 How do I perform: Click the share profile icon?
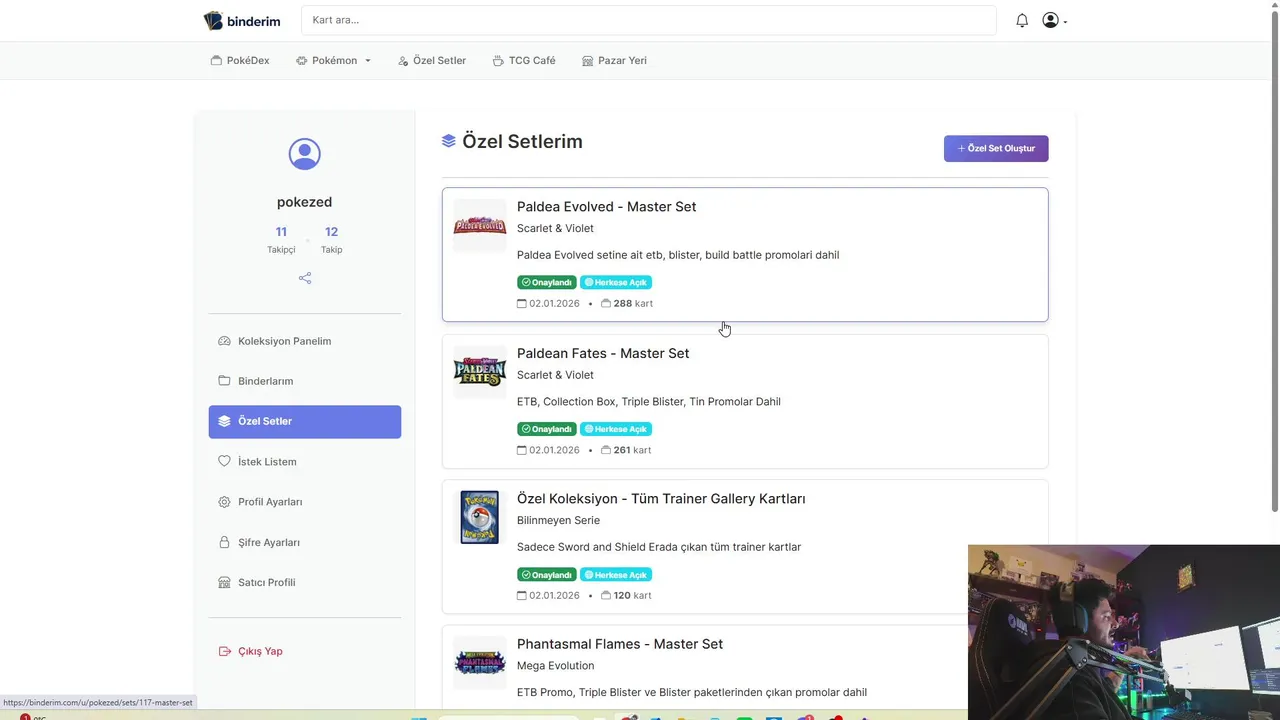click(305, 278)
